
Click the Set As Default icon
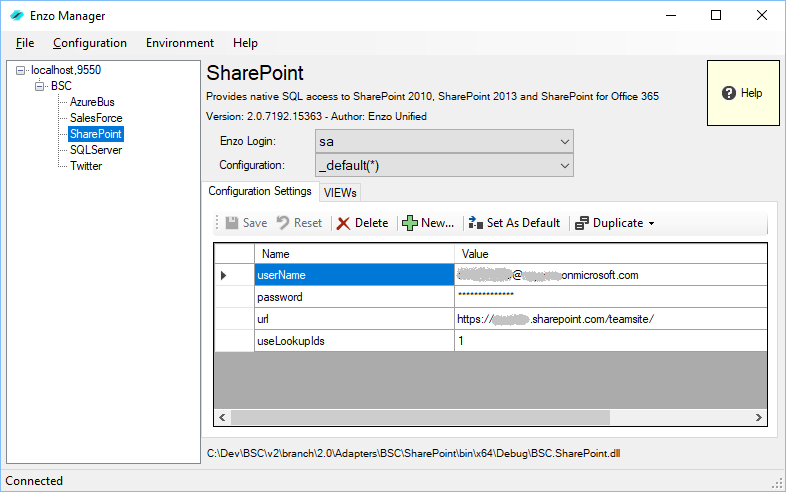(x=475, y=223)
